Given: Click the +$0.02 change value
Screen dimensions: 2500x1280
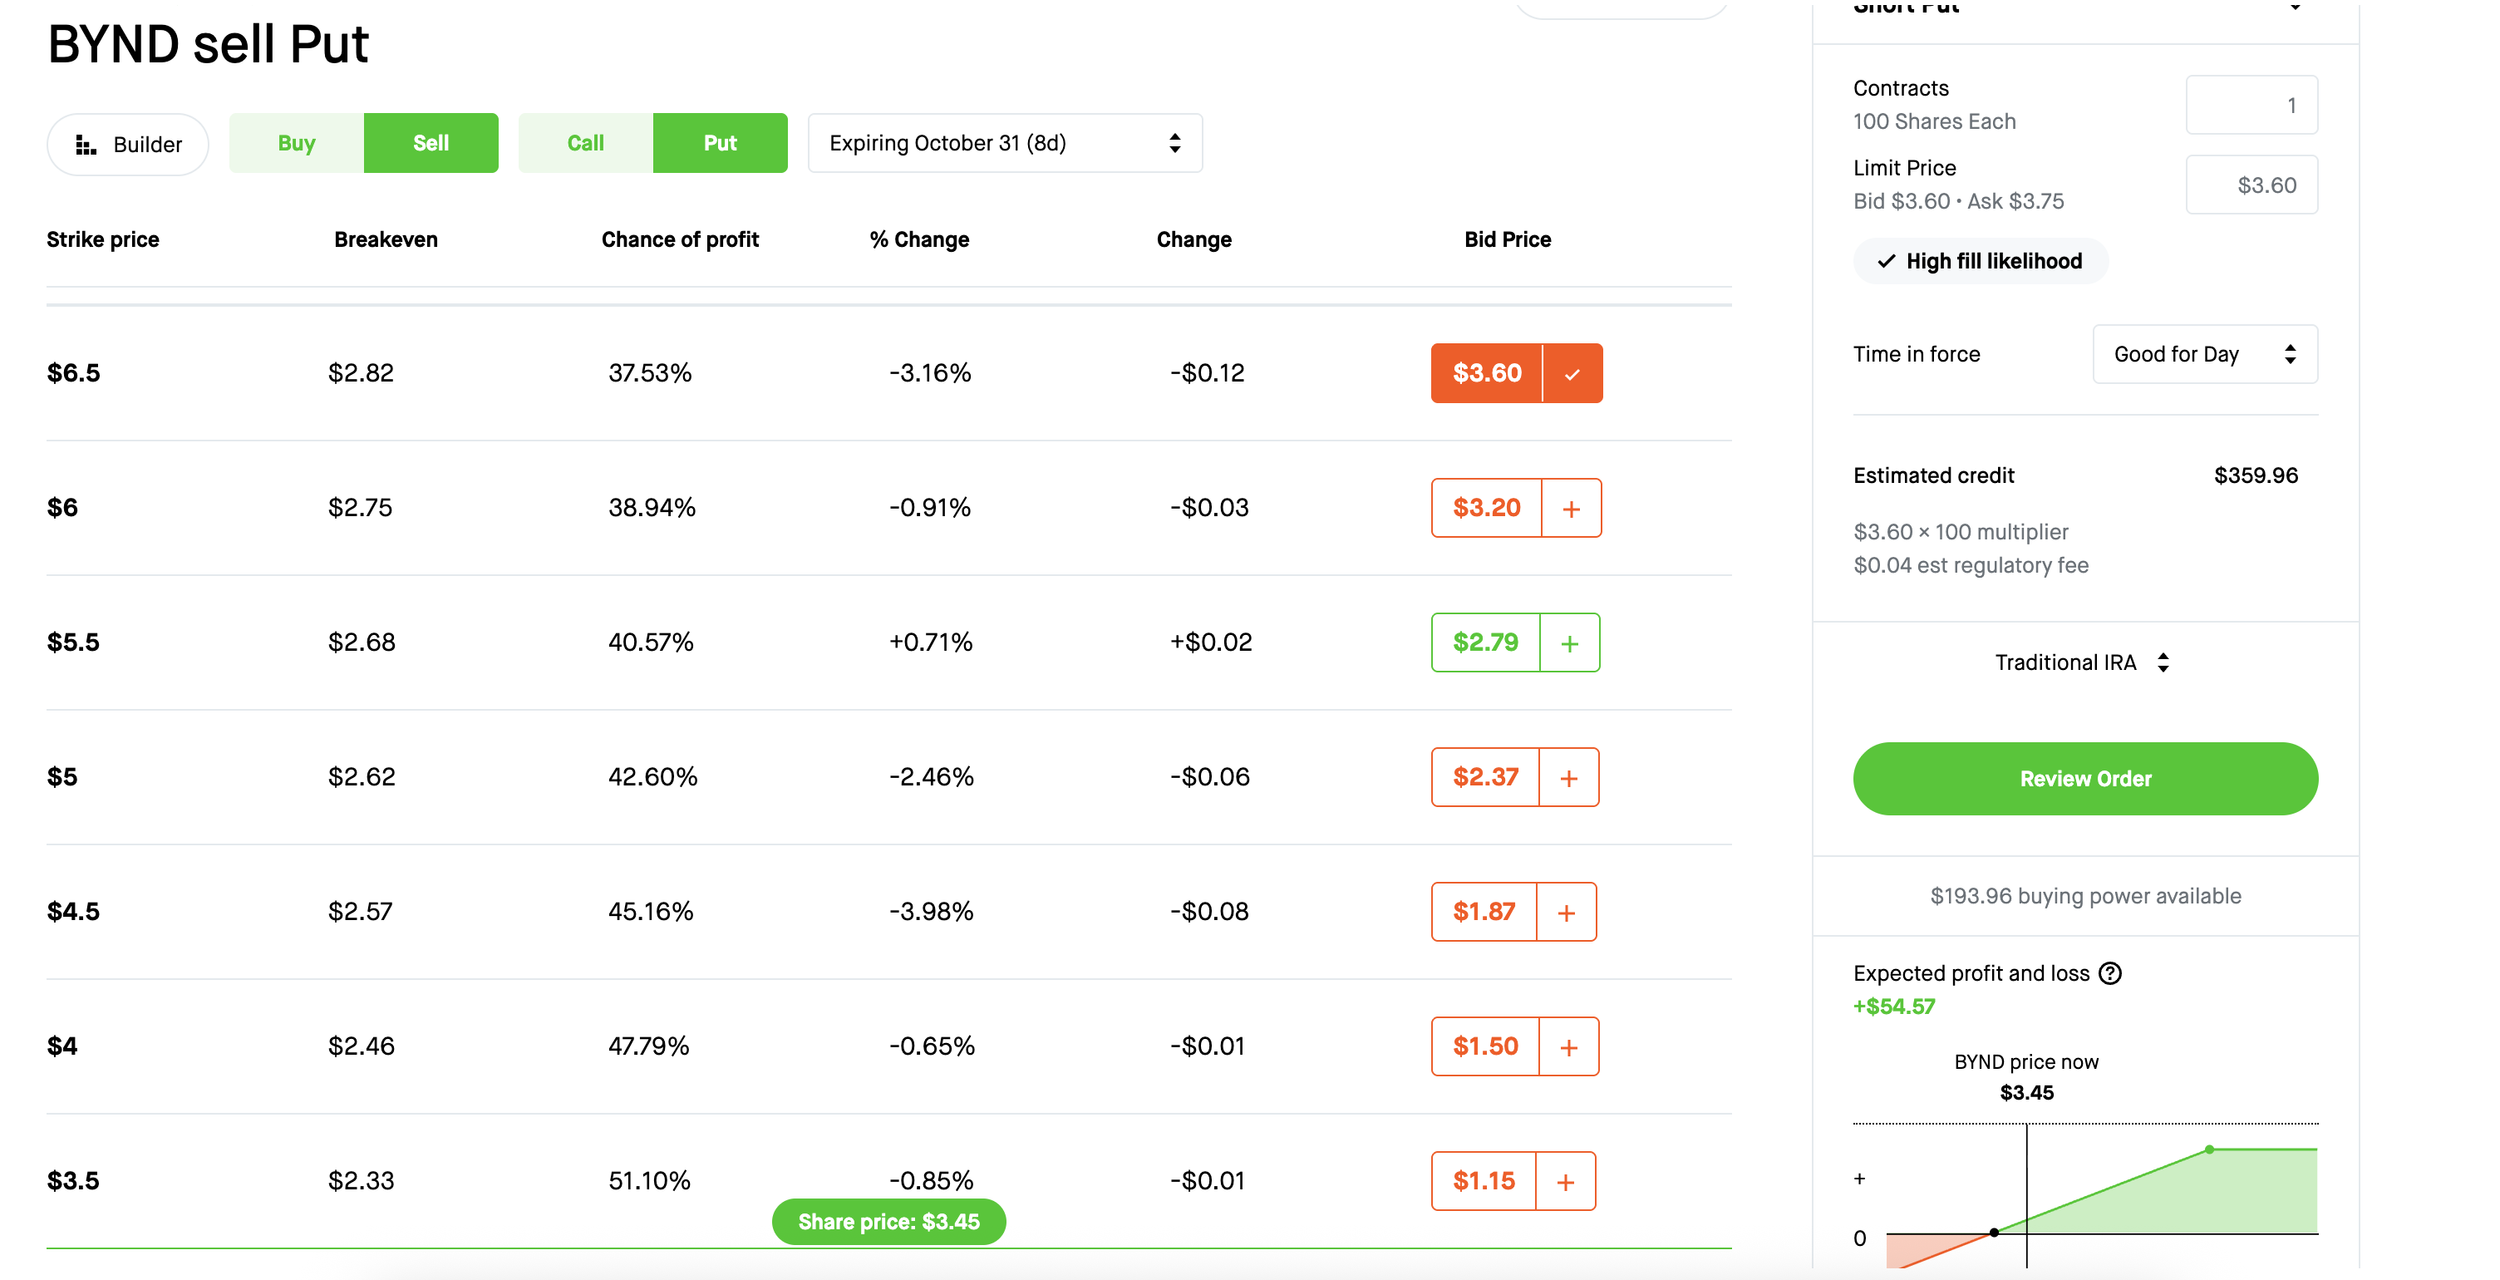Looking at the screenshot, I should [x=1211, y=642].
